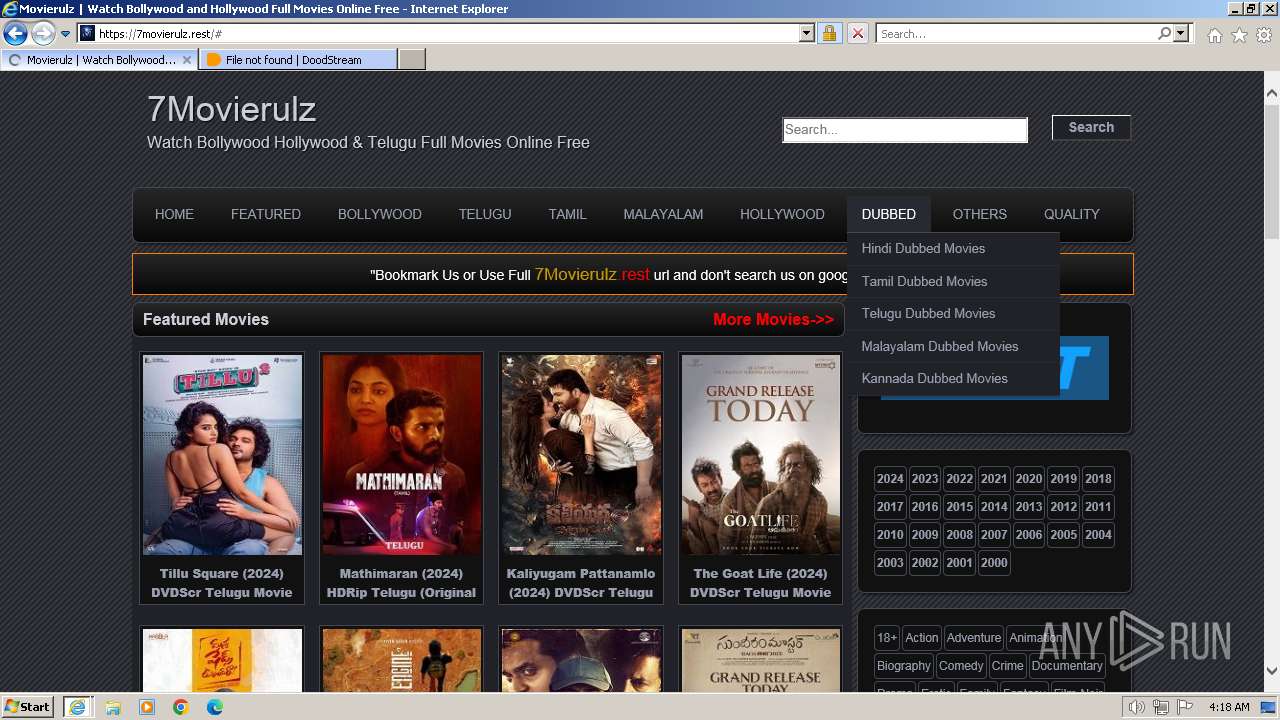Click the DUBBED menu item

click(889, 214)
